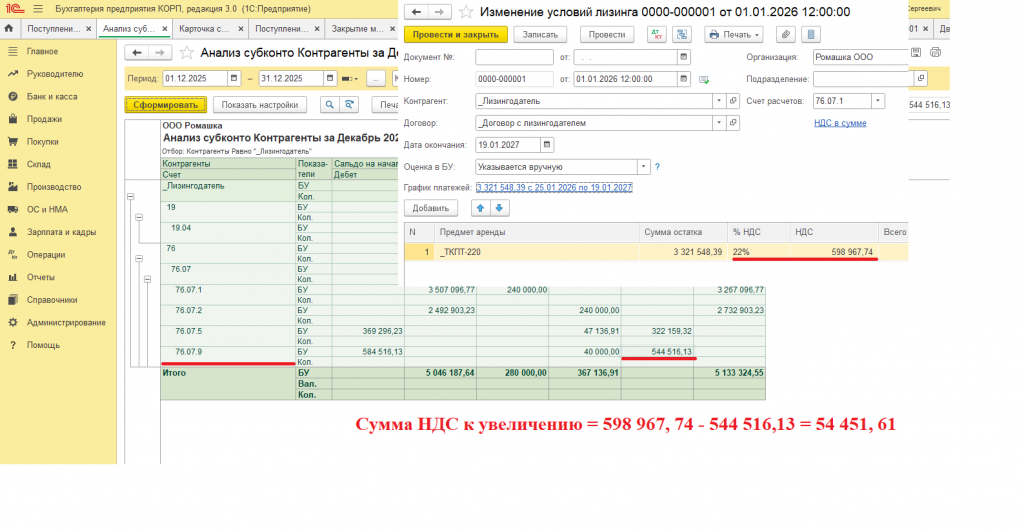Open the Подразделение record link icon
The image size is (1024, 532).
921,79
